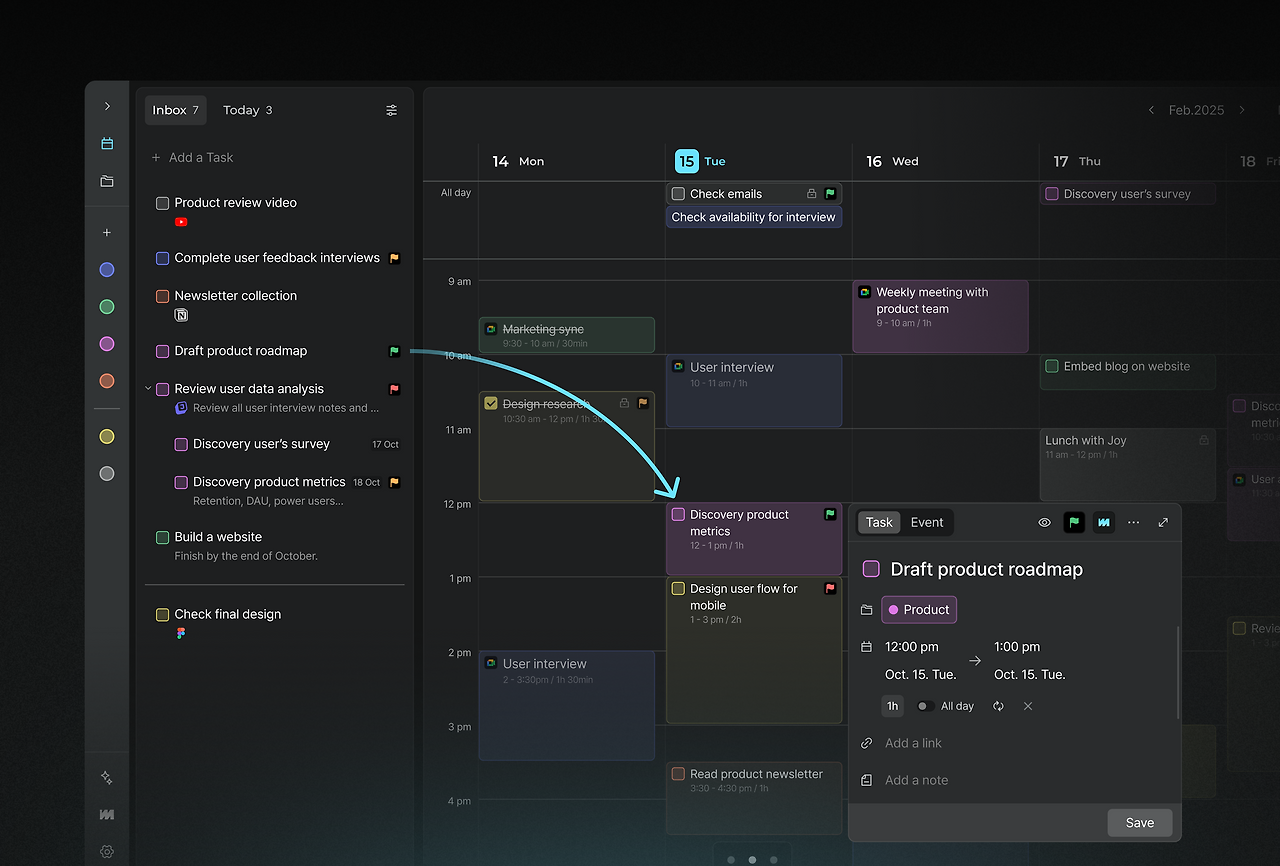
Task: Click the meeting icon on Marketing sync event
Action: (491, 328)
